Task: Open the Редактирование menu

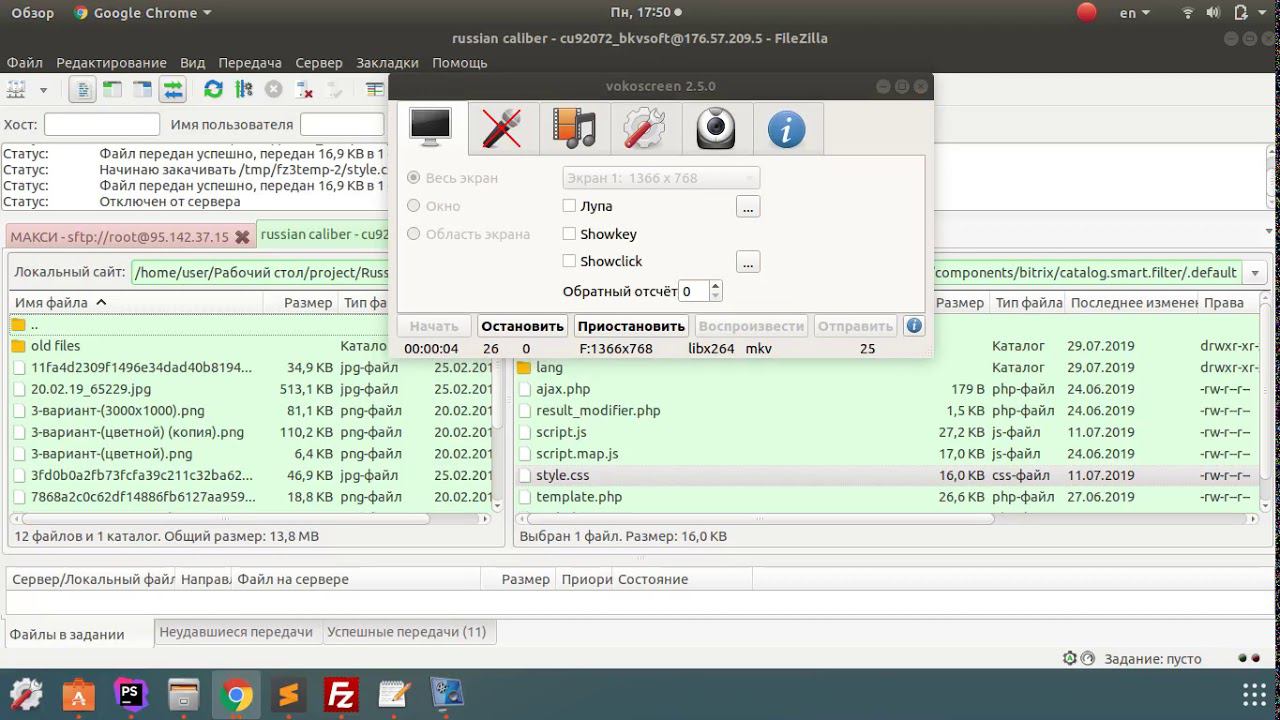Action: click(x=111, y=63)
